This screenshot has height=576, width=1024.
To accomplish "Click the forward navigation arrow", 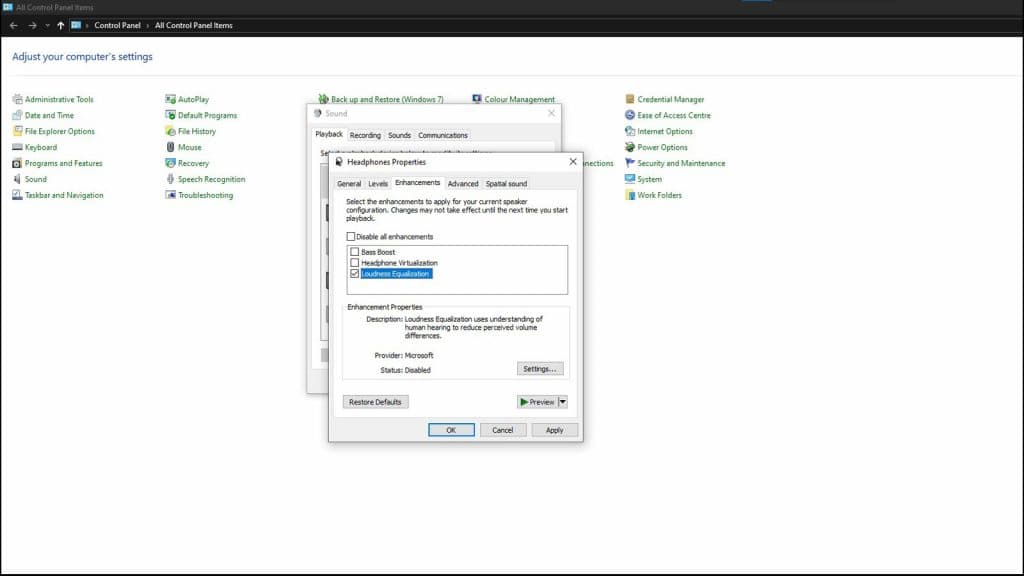I will point(32,25).
